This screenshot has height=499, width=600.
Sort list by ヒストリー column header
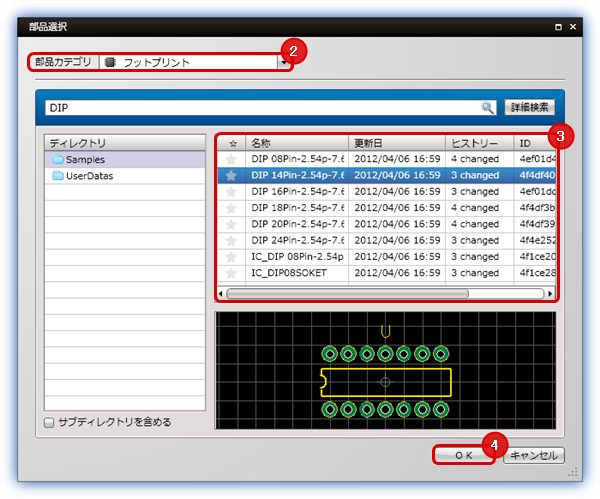pos(479,143)
